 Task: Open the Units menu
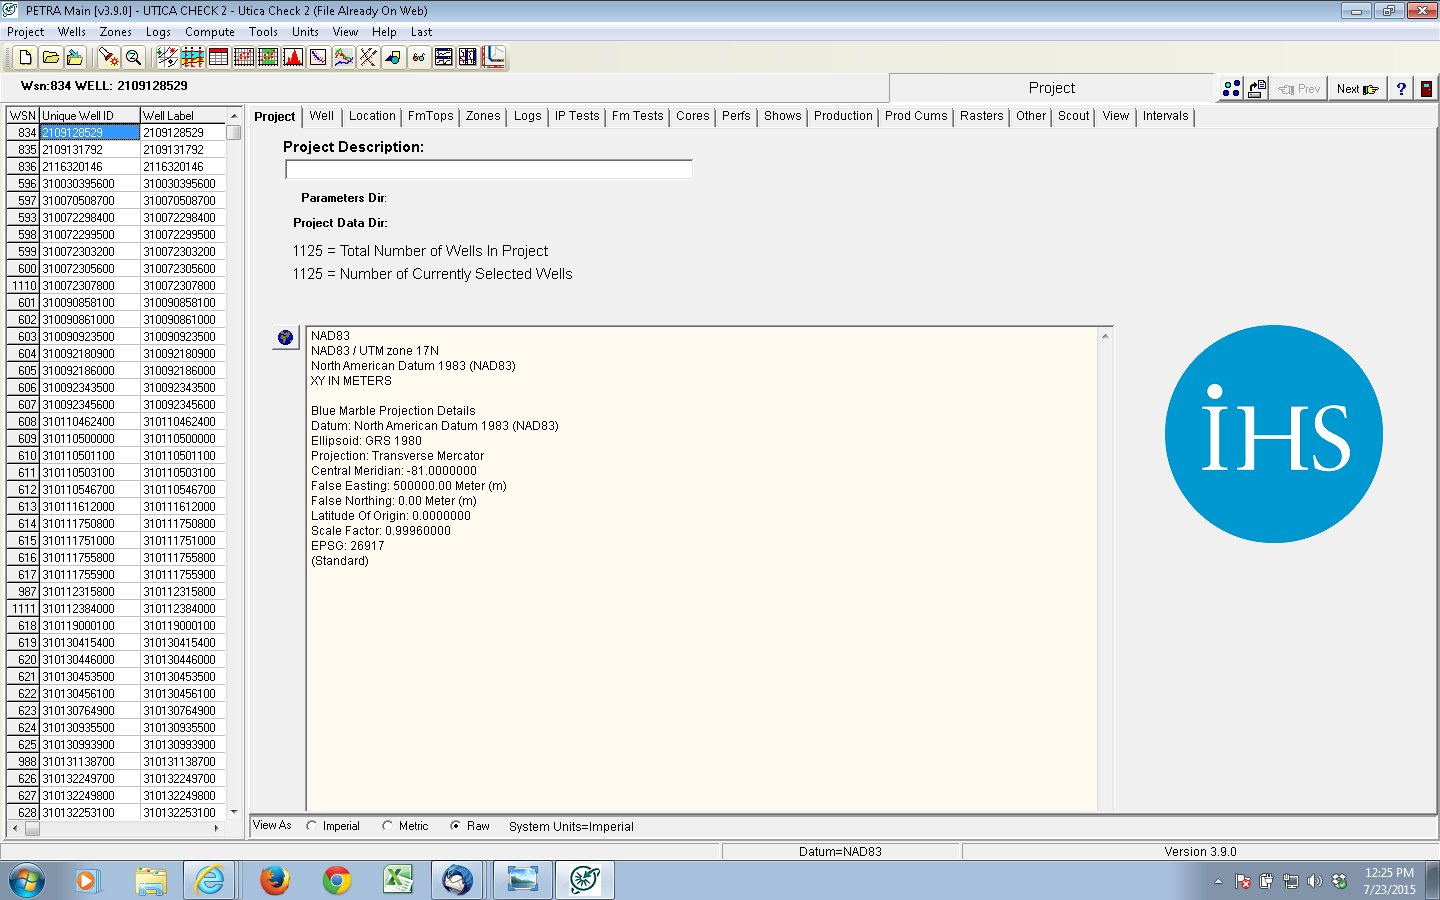tap(305, 32)
